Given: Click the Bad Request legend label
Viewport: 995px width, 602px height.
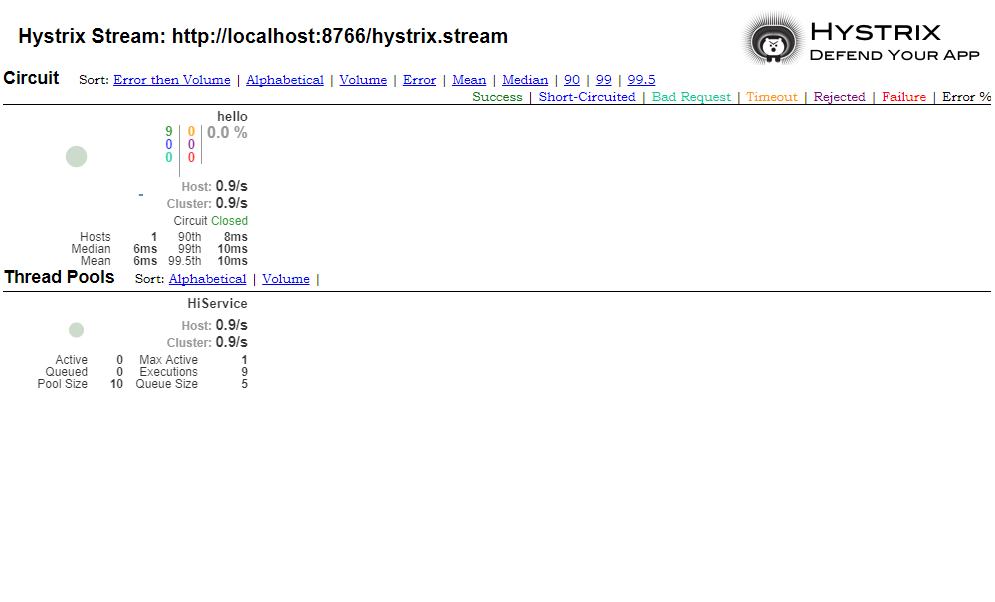Looking at the screenshot, I should (x=691, y=97).
